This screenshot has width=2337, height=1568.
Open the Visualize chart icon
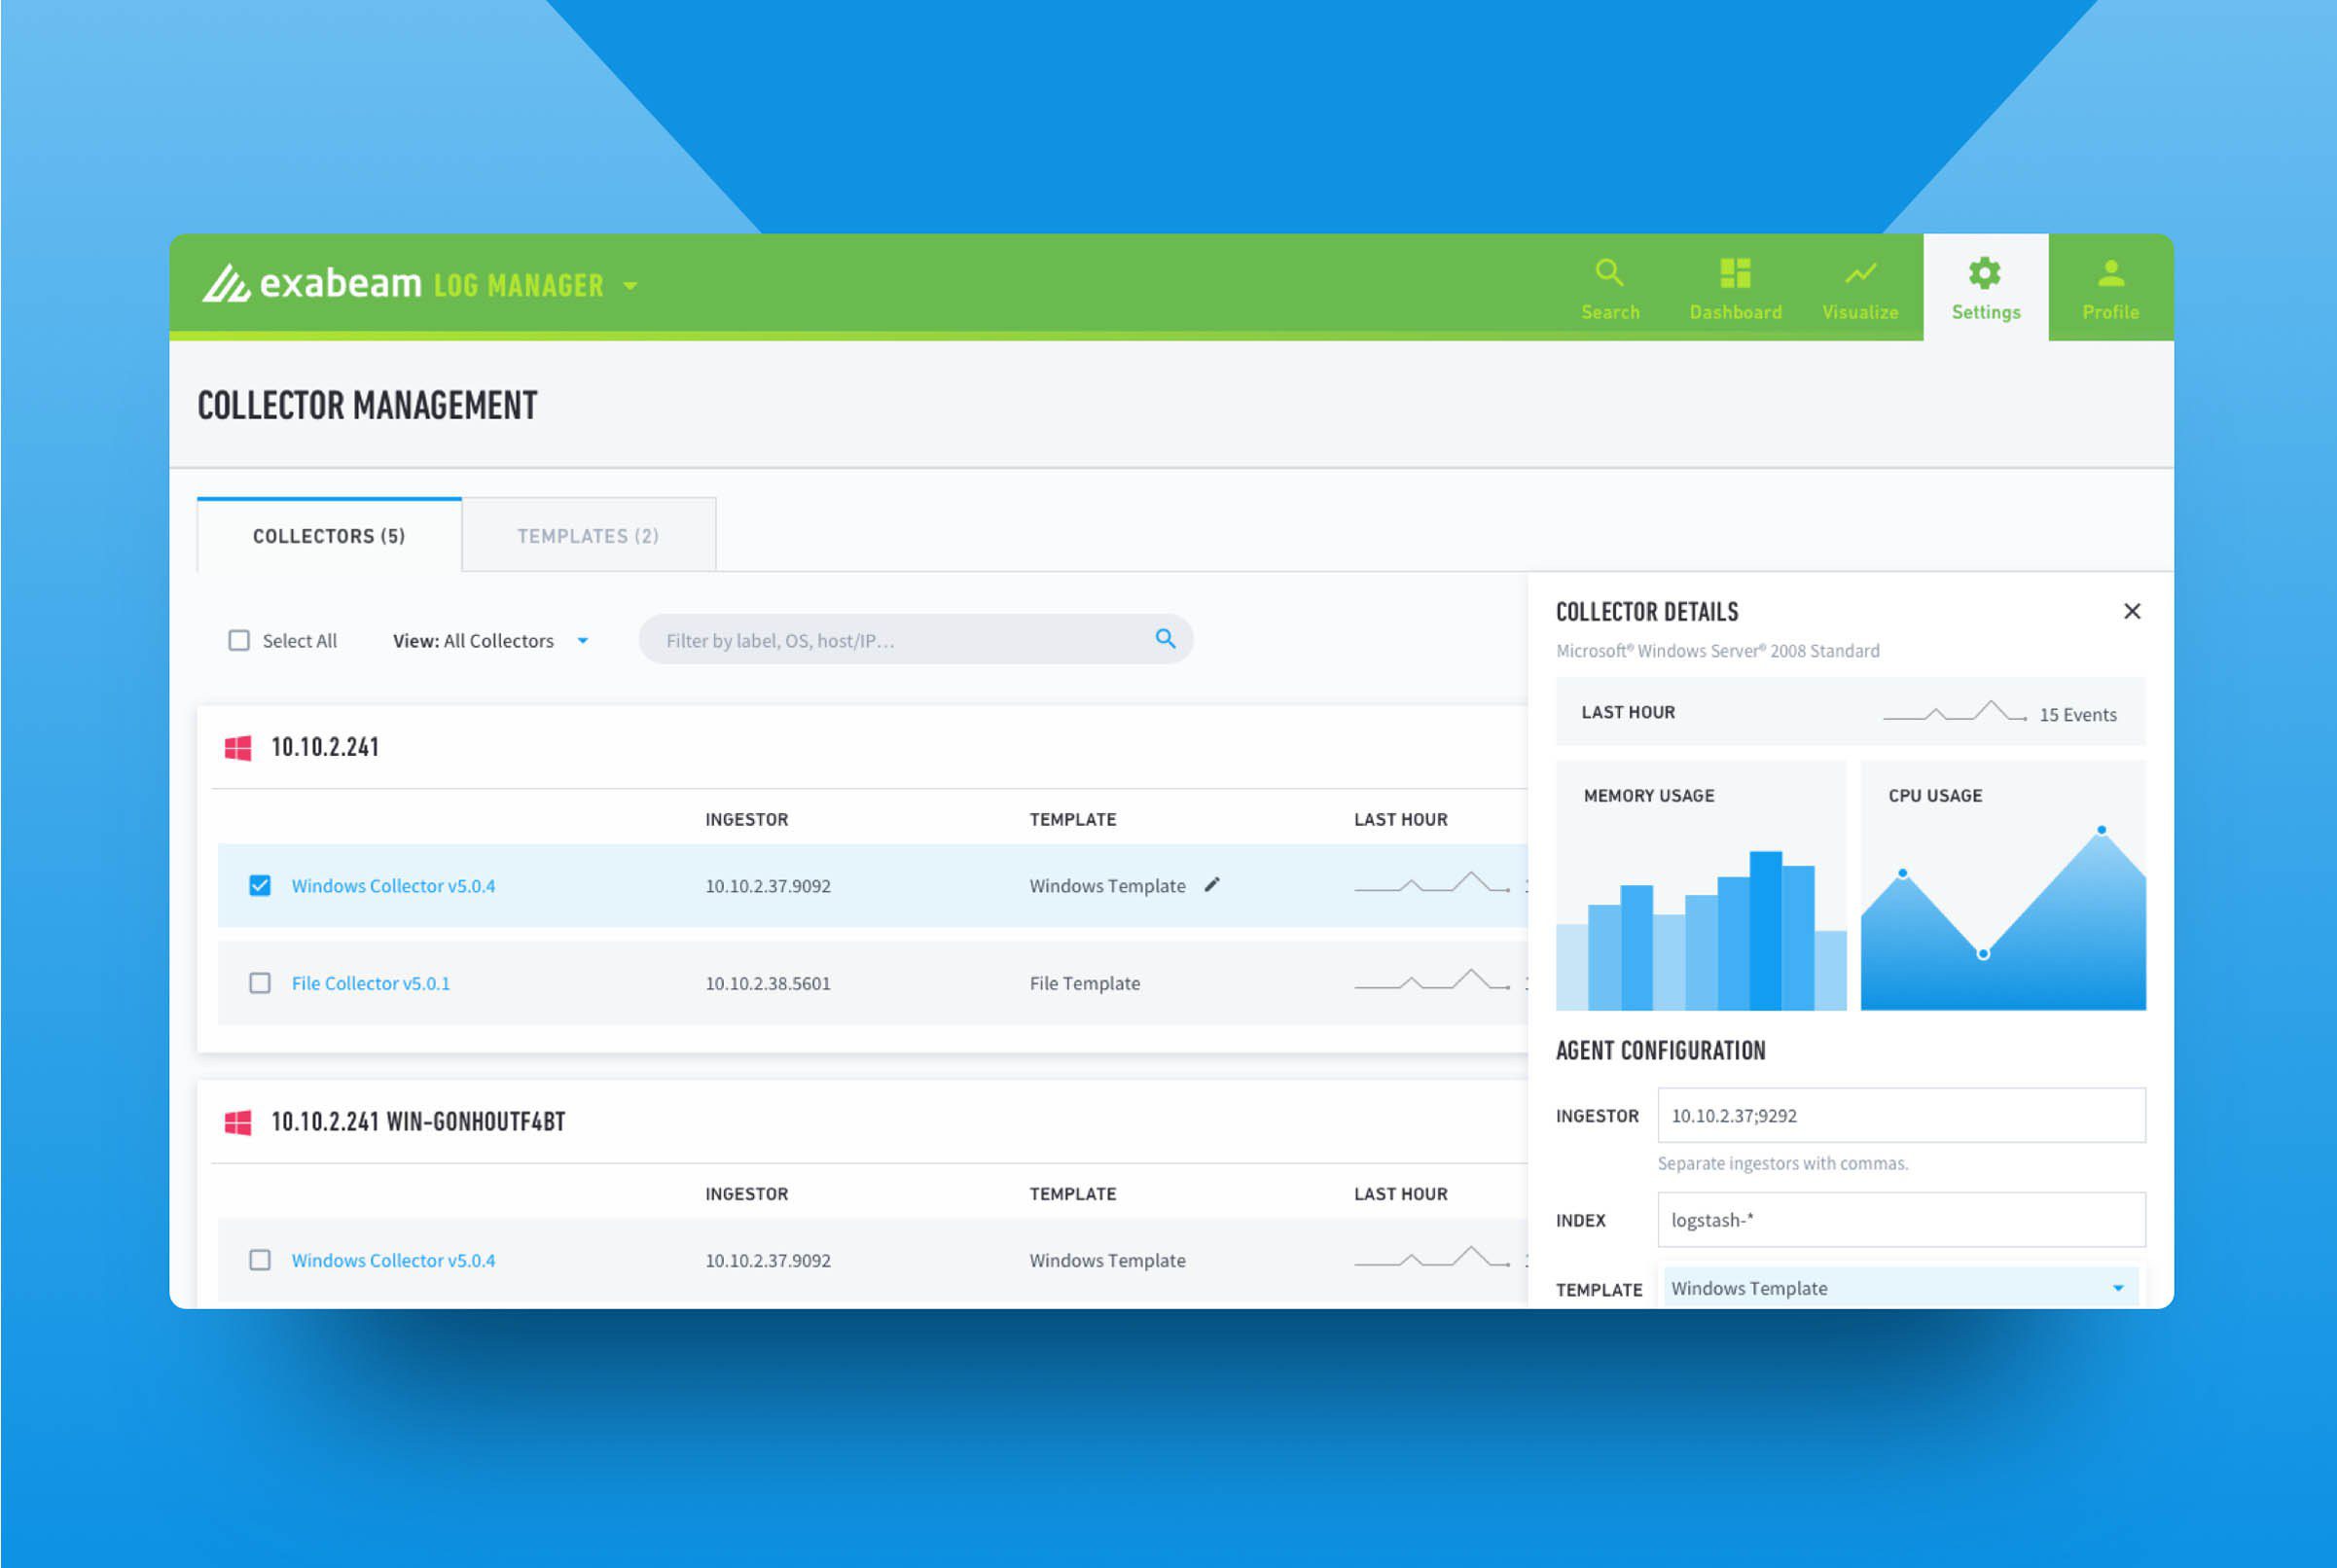[x=1860, y=273]
